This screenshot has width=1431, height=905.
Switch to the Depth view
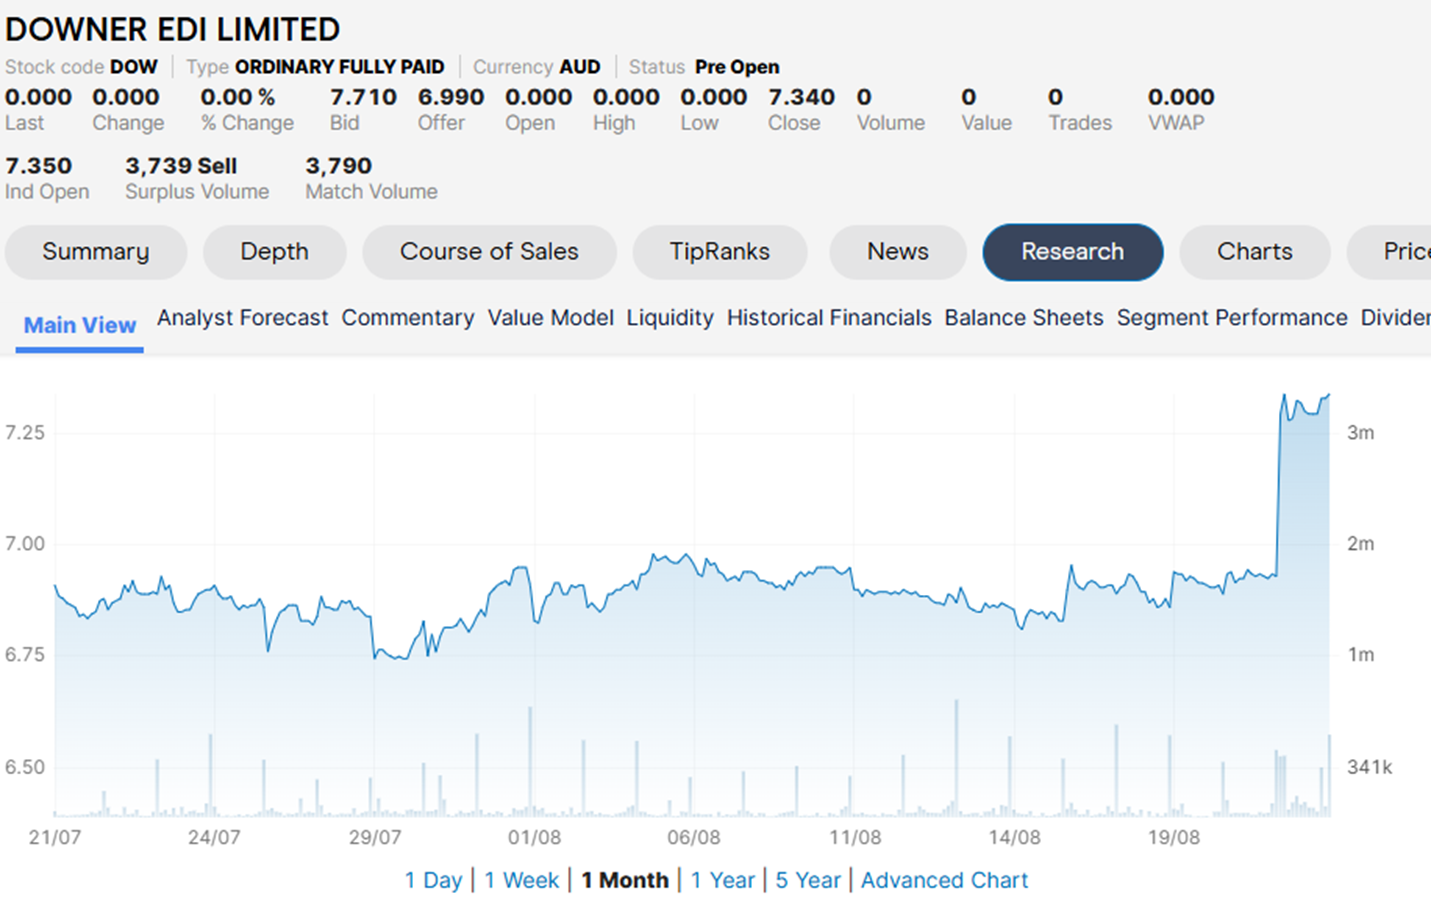click(x=274, y=252)
